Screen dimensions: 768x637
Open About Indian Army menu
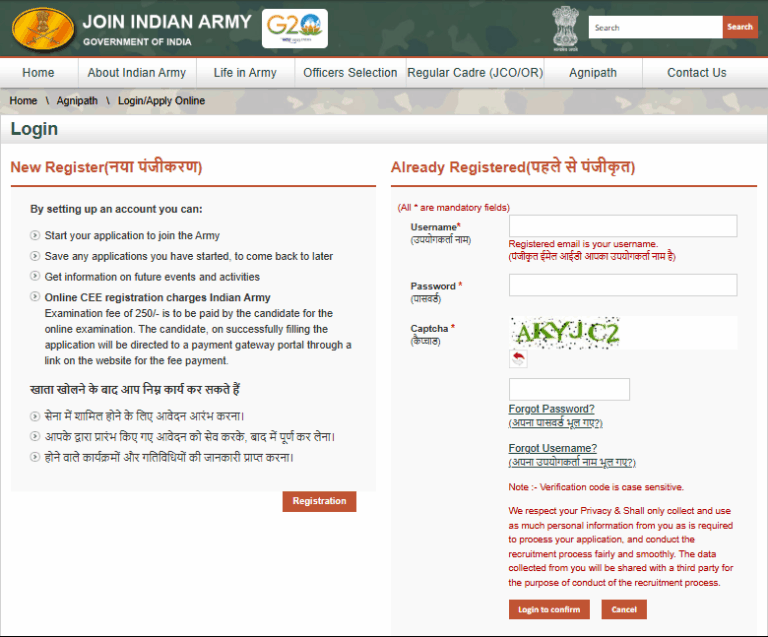click(x=136, y=73)
